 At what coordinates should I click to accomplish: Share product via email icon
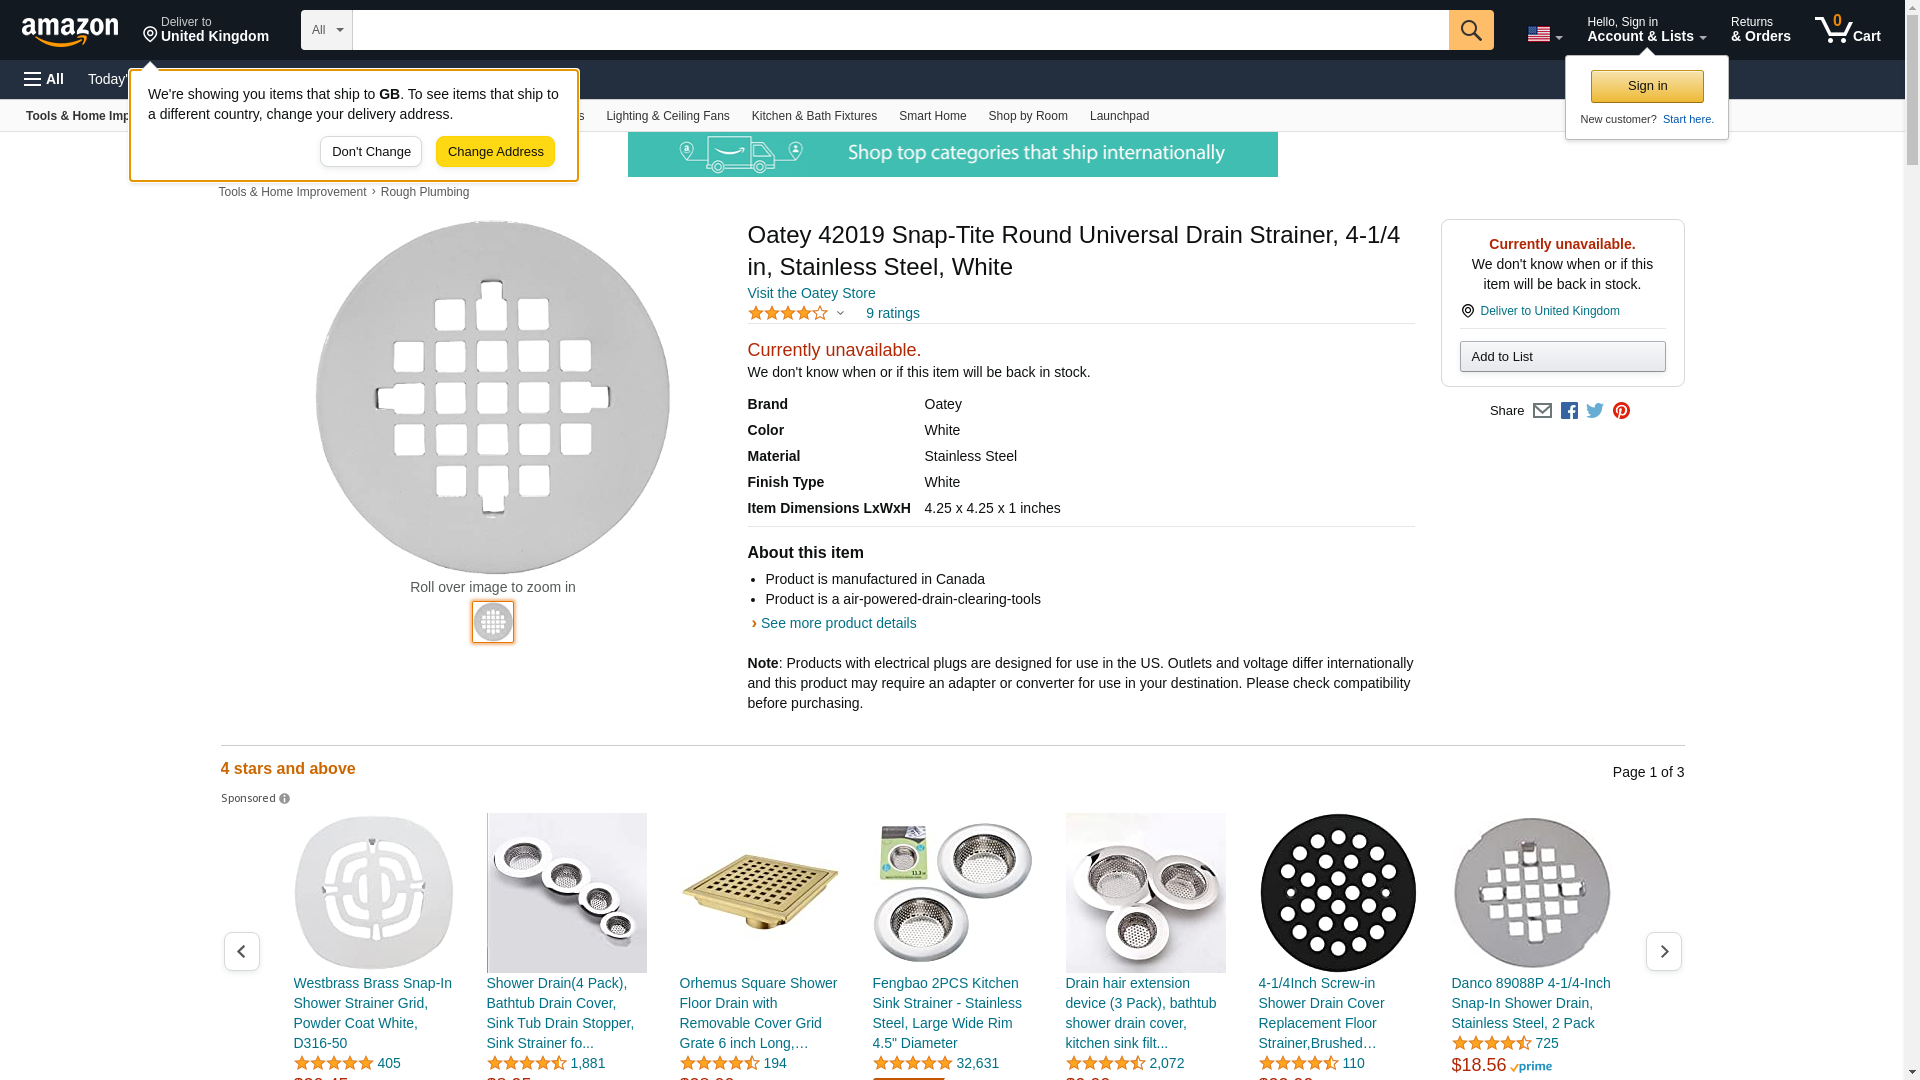[x=1542, y=411]
